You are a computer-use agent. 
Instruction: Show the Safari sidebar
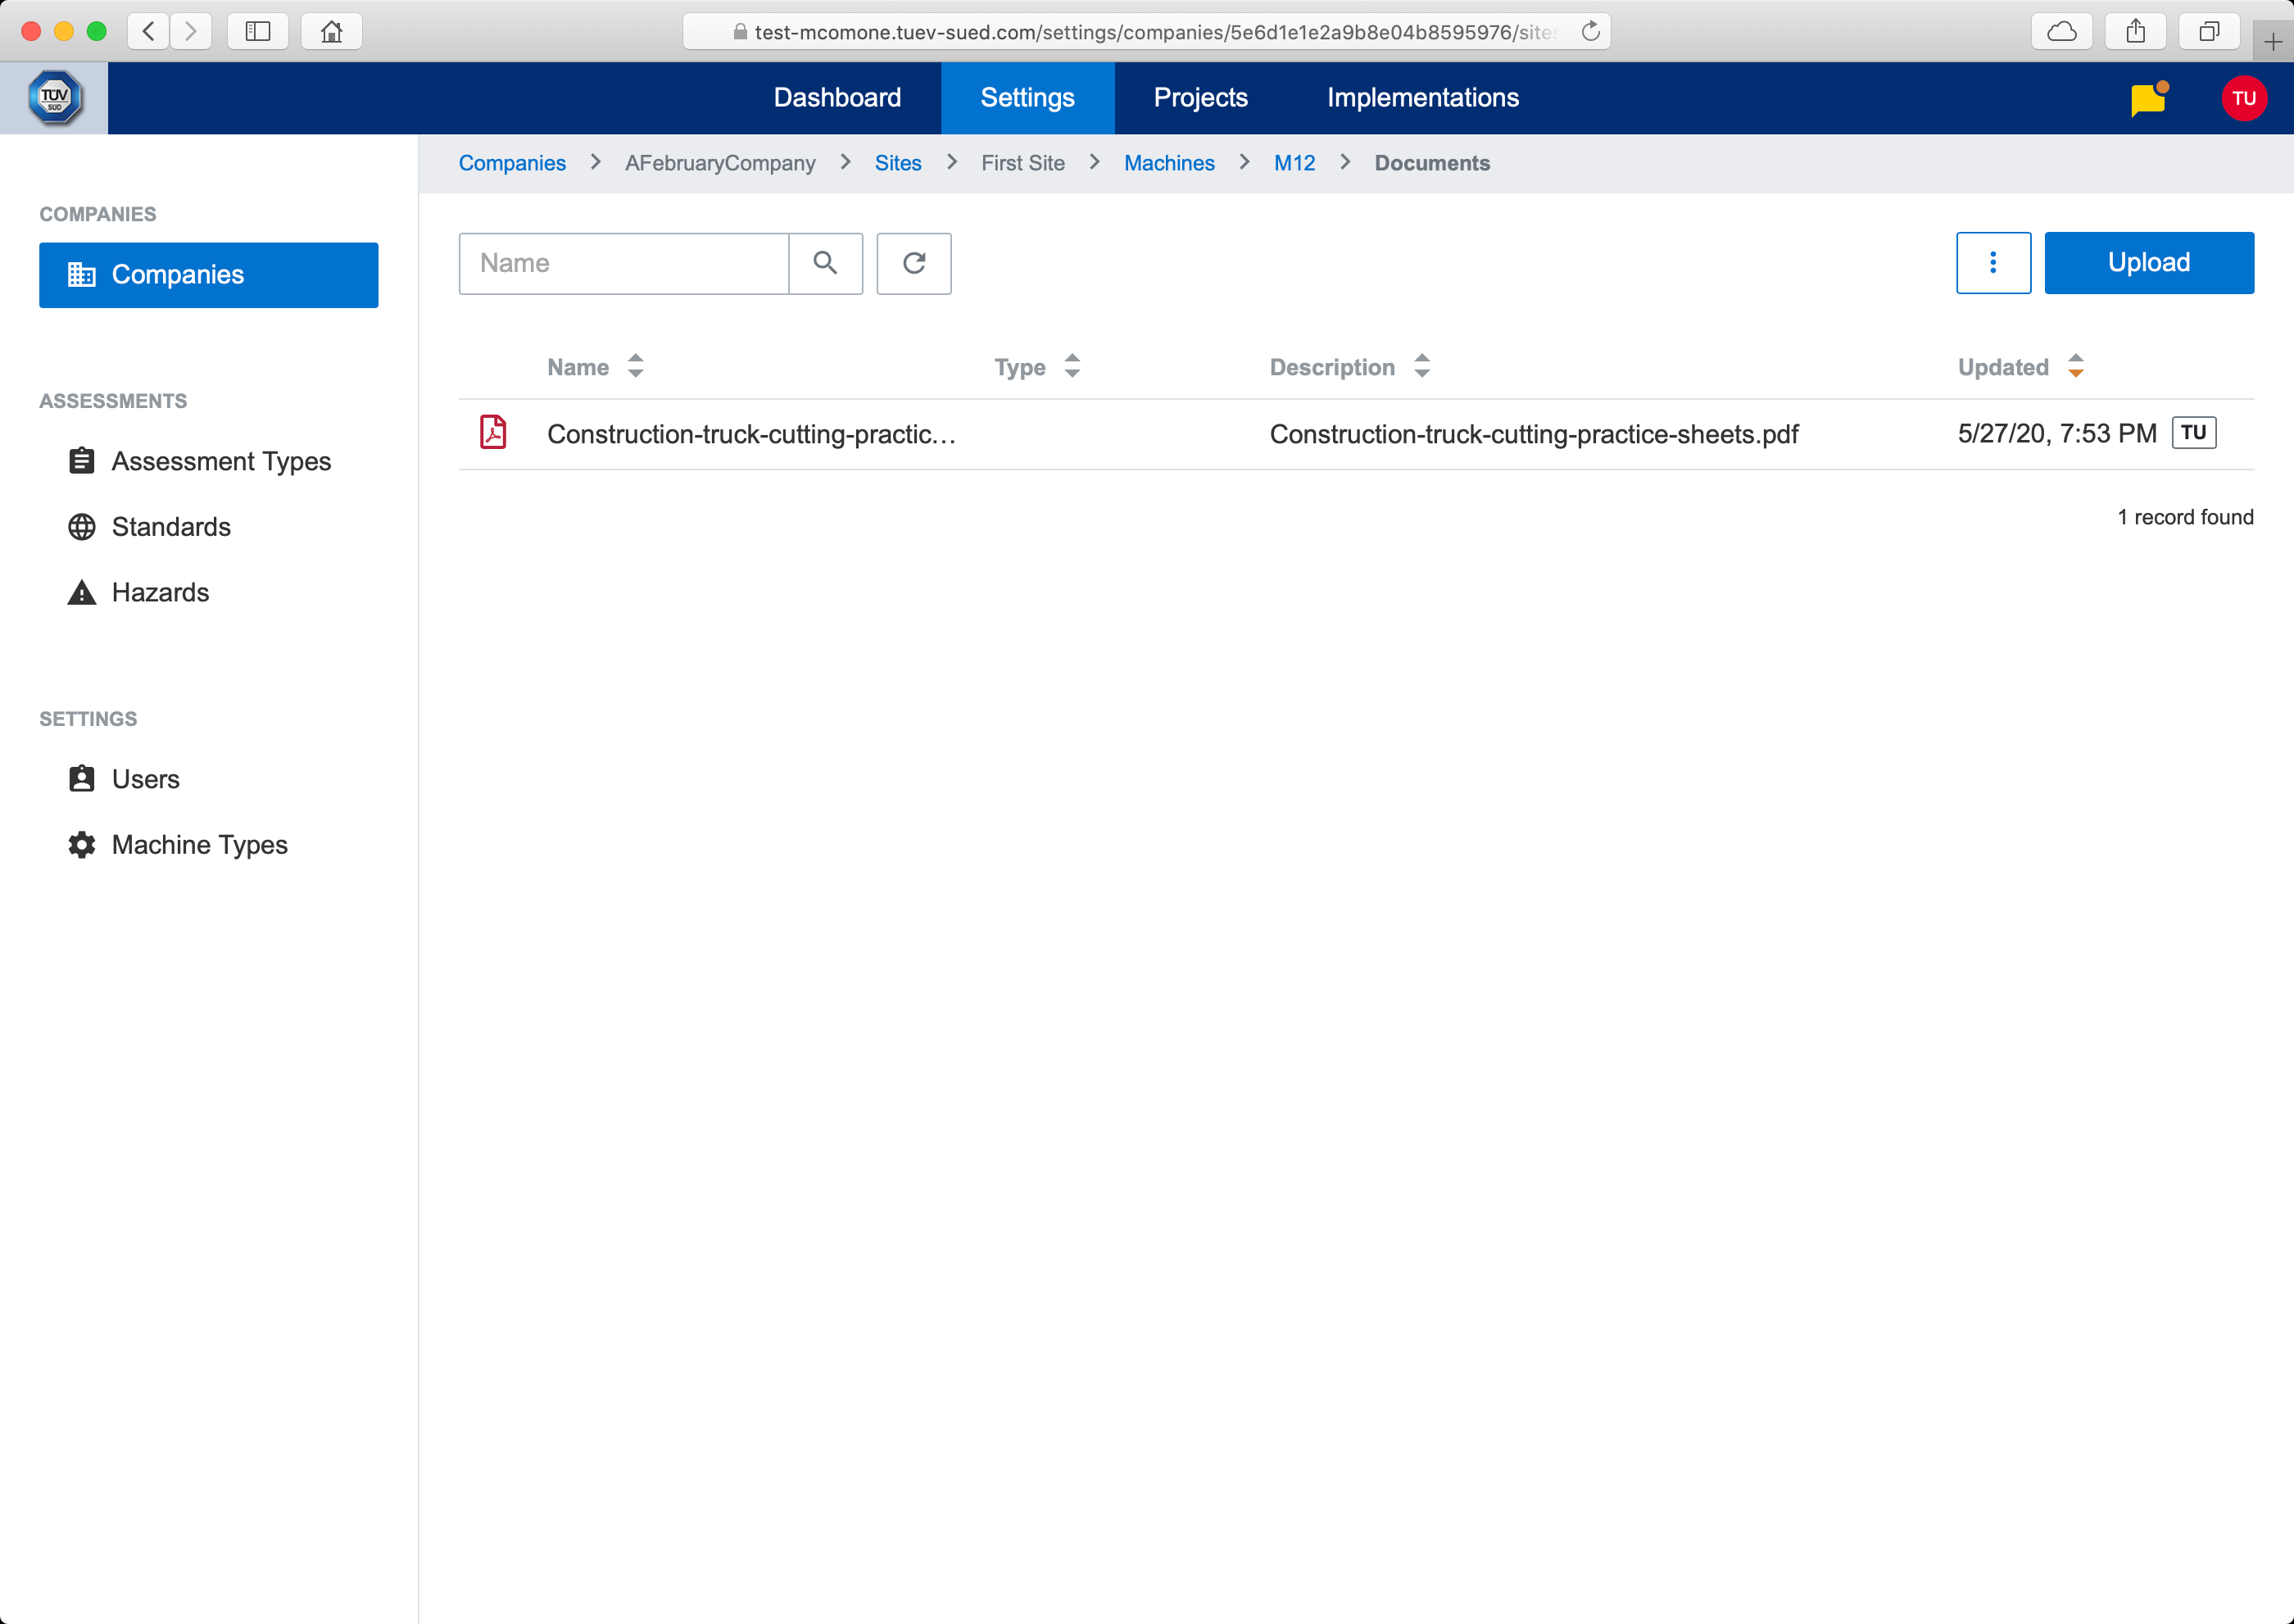[x=258, y=31]
